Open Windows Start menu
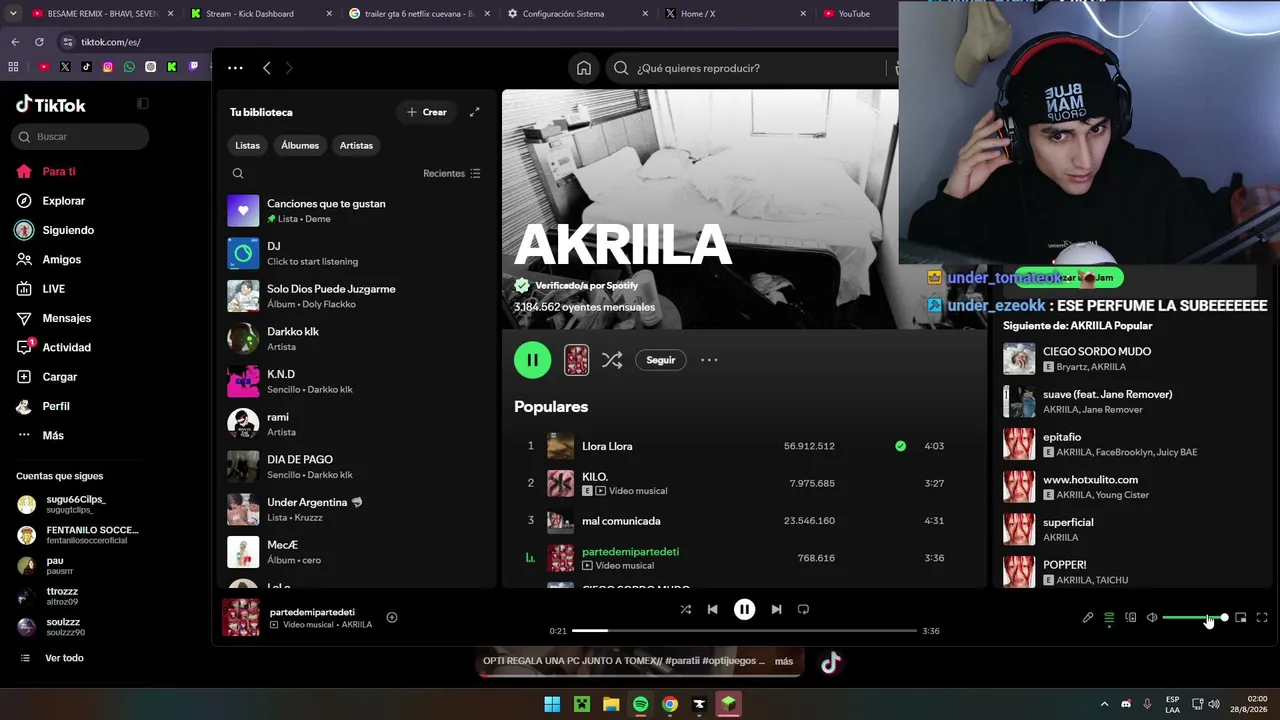This screenshot has height=720, width=1280. 552,705
